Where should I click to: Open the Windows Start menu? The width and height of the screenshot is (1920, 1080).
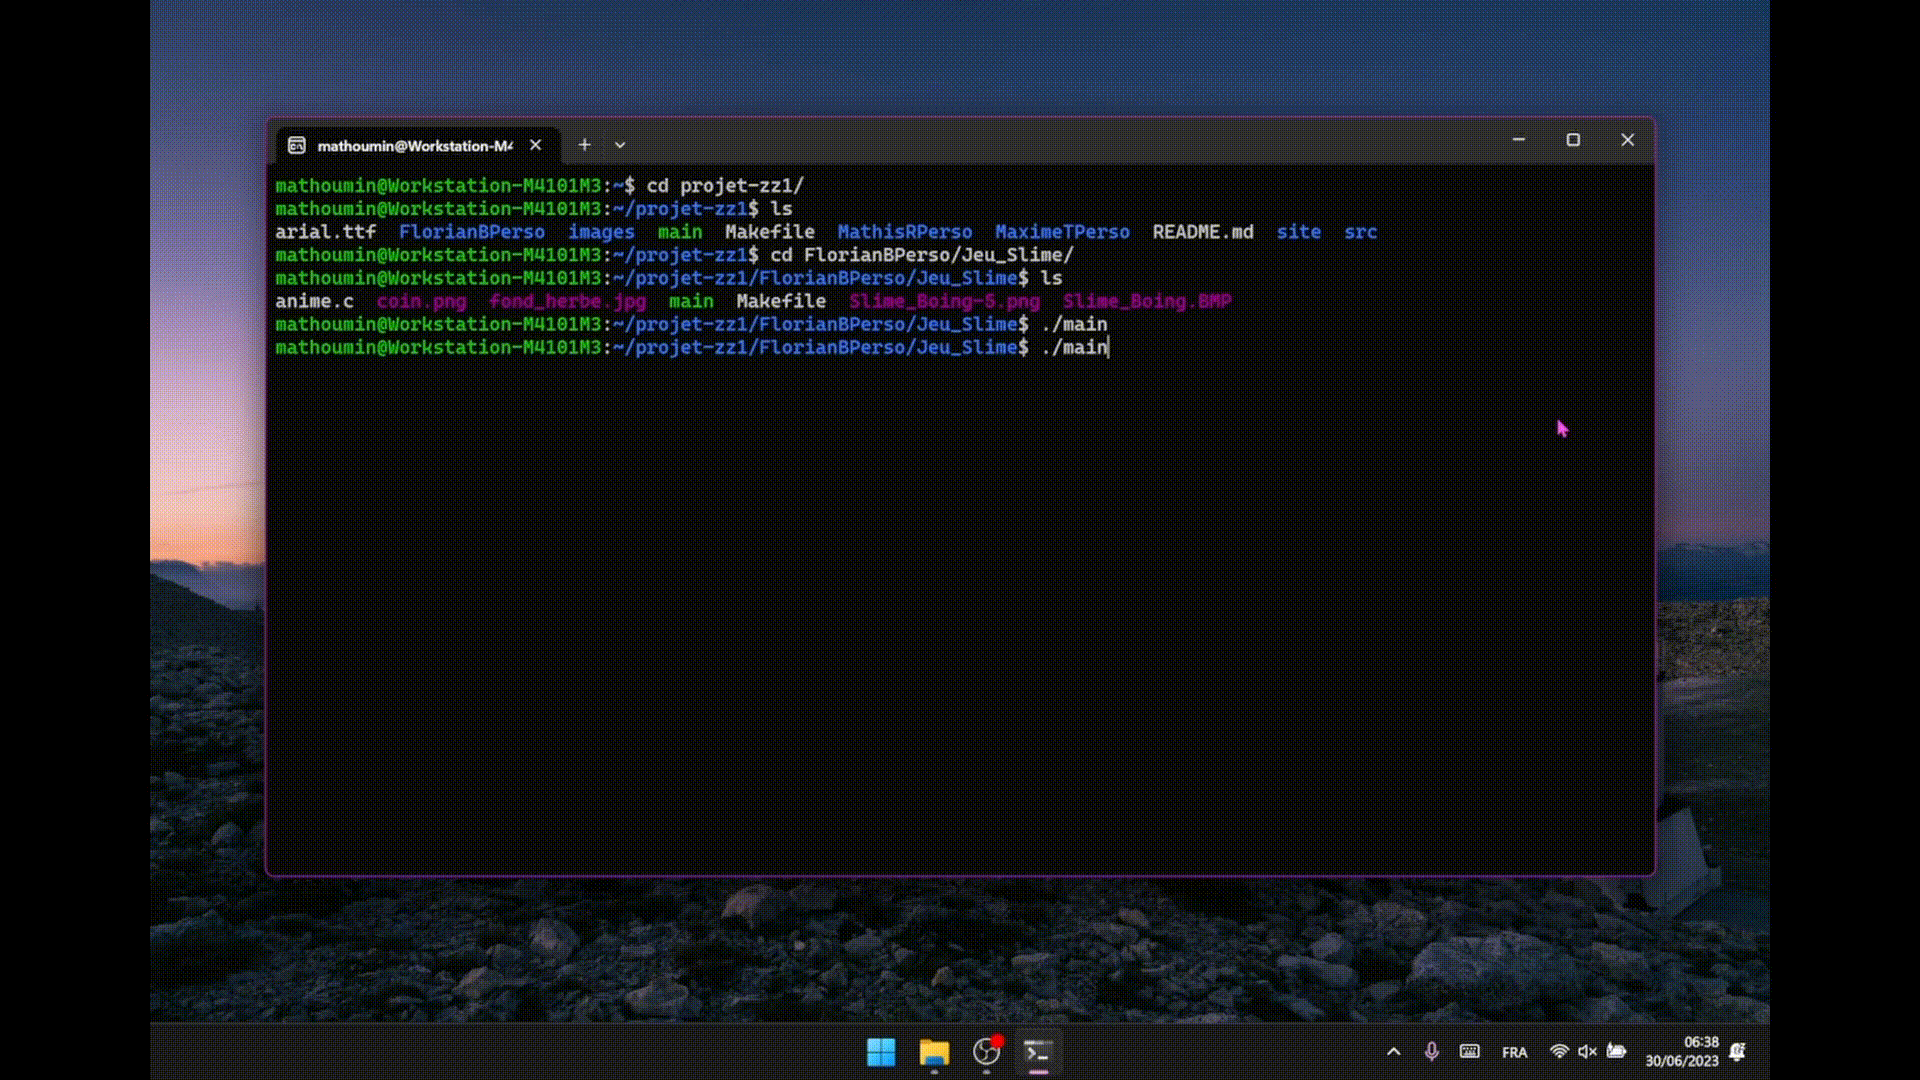click(x=881, y=1052)
